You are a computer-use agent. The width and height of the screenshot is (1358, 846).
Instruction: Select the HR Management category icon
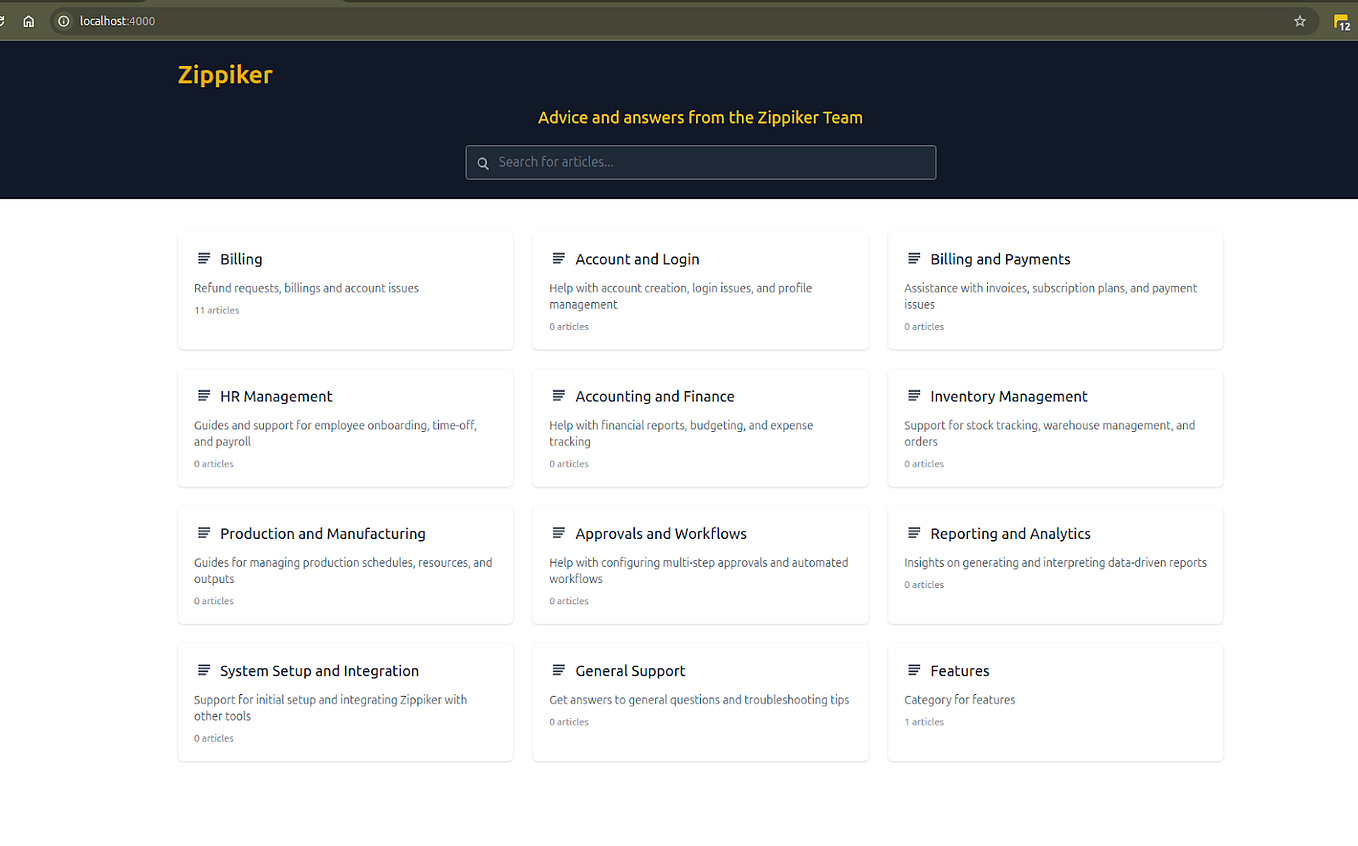(x=203, y=395)
